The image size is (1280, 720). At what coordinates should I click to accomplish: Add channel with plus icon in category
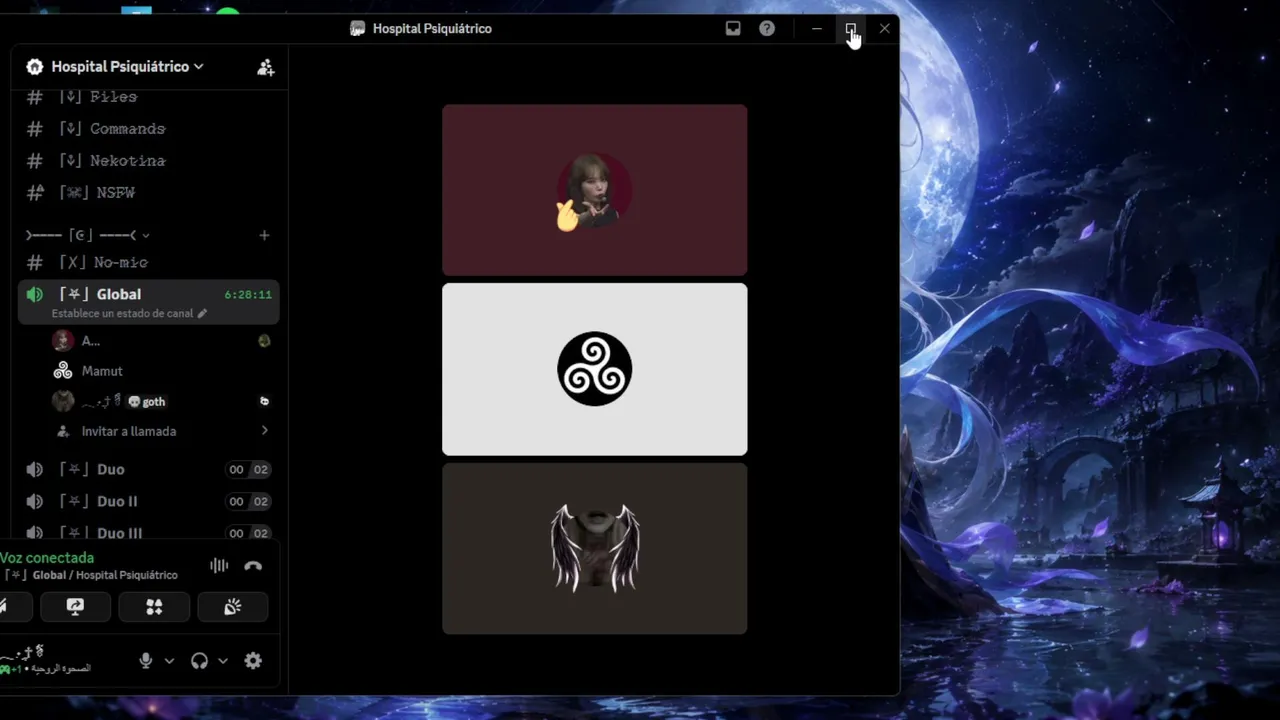(264, 235)
